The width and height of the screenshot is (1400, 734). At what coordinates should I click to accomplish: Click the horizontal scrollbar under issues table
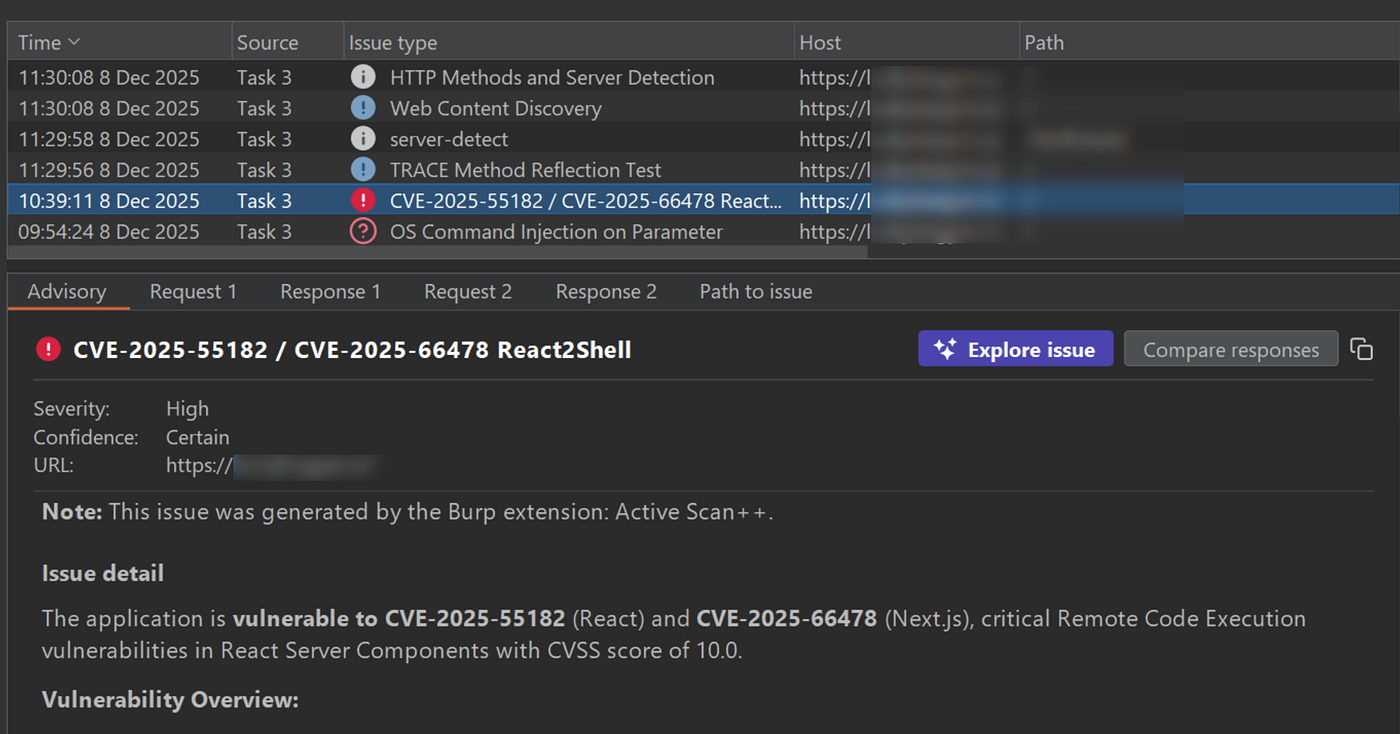(x=438, y=252)
